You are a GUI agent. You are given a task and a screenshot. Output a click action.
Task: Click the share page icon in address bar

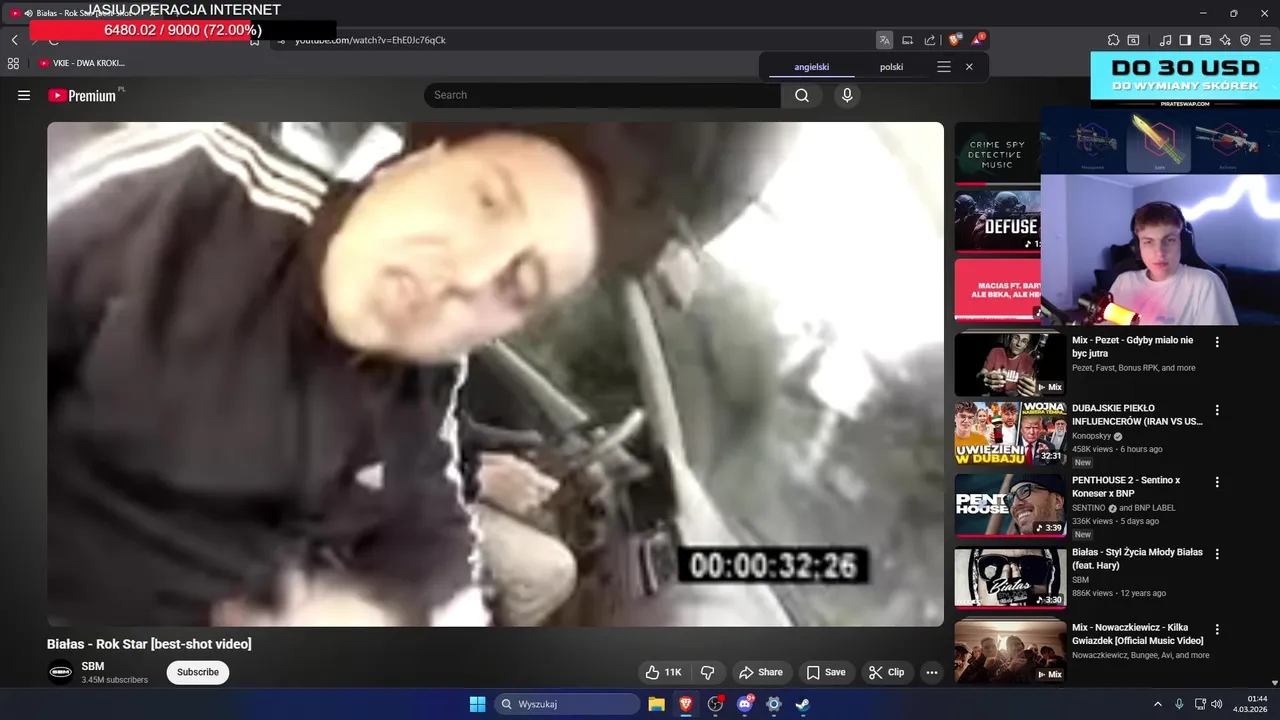pos(930,40)
